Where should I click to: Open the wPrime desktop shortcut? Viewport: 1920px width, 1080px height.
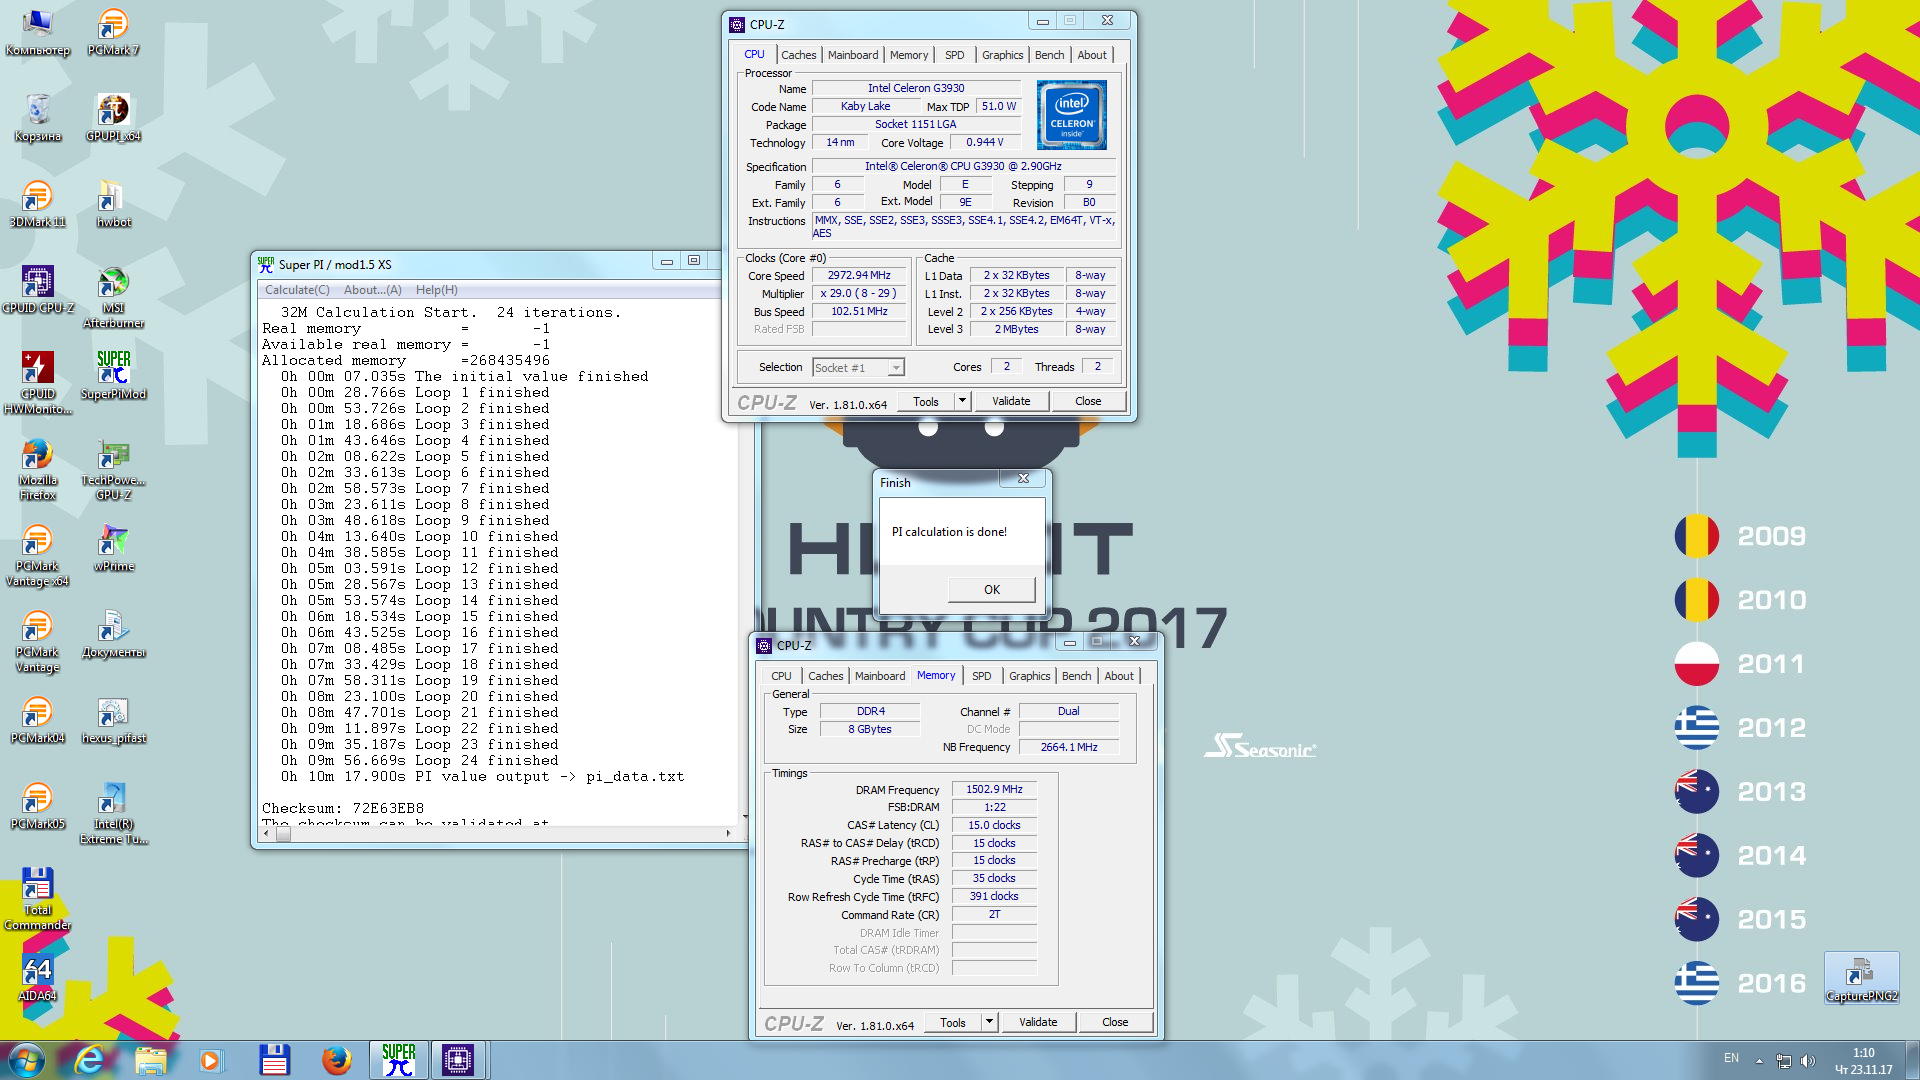pyautogui.click(x=113, y=548)
